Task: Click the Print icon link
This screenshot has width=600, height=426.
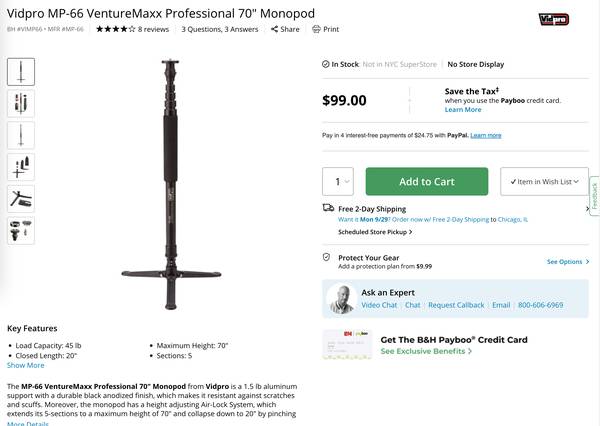Action: 325,29
